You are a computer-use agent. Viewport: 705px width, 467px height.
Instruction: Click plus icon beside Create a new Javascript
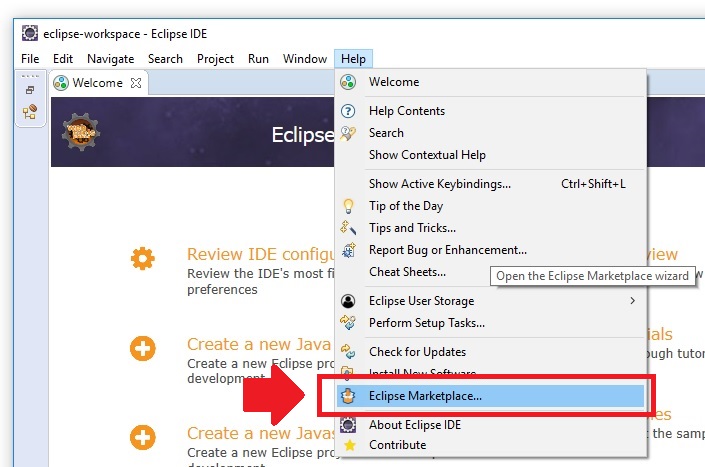tap(143, 437)
